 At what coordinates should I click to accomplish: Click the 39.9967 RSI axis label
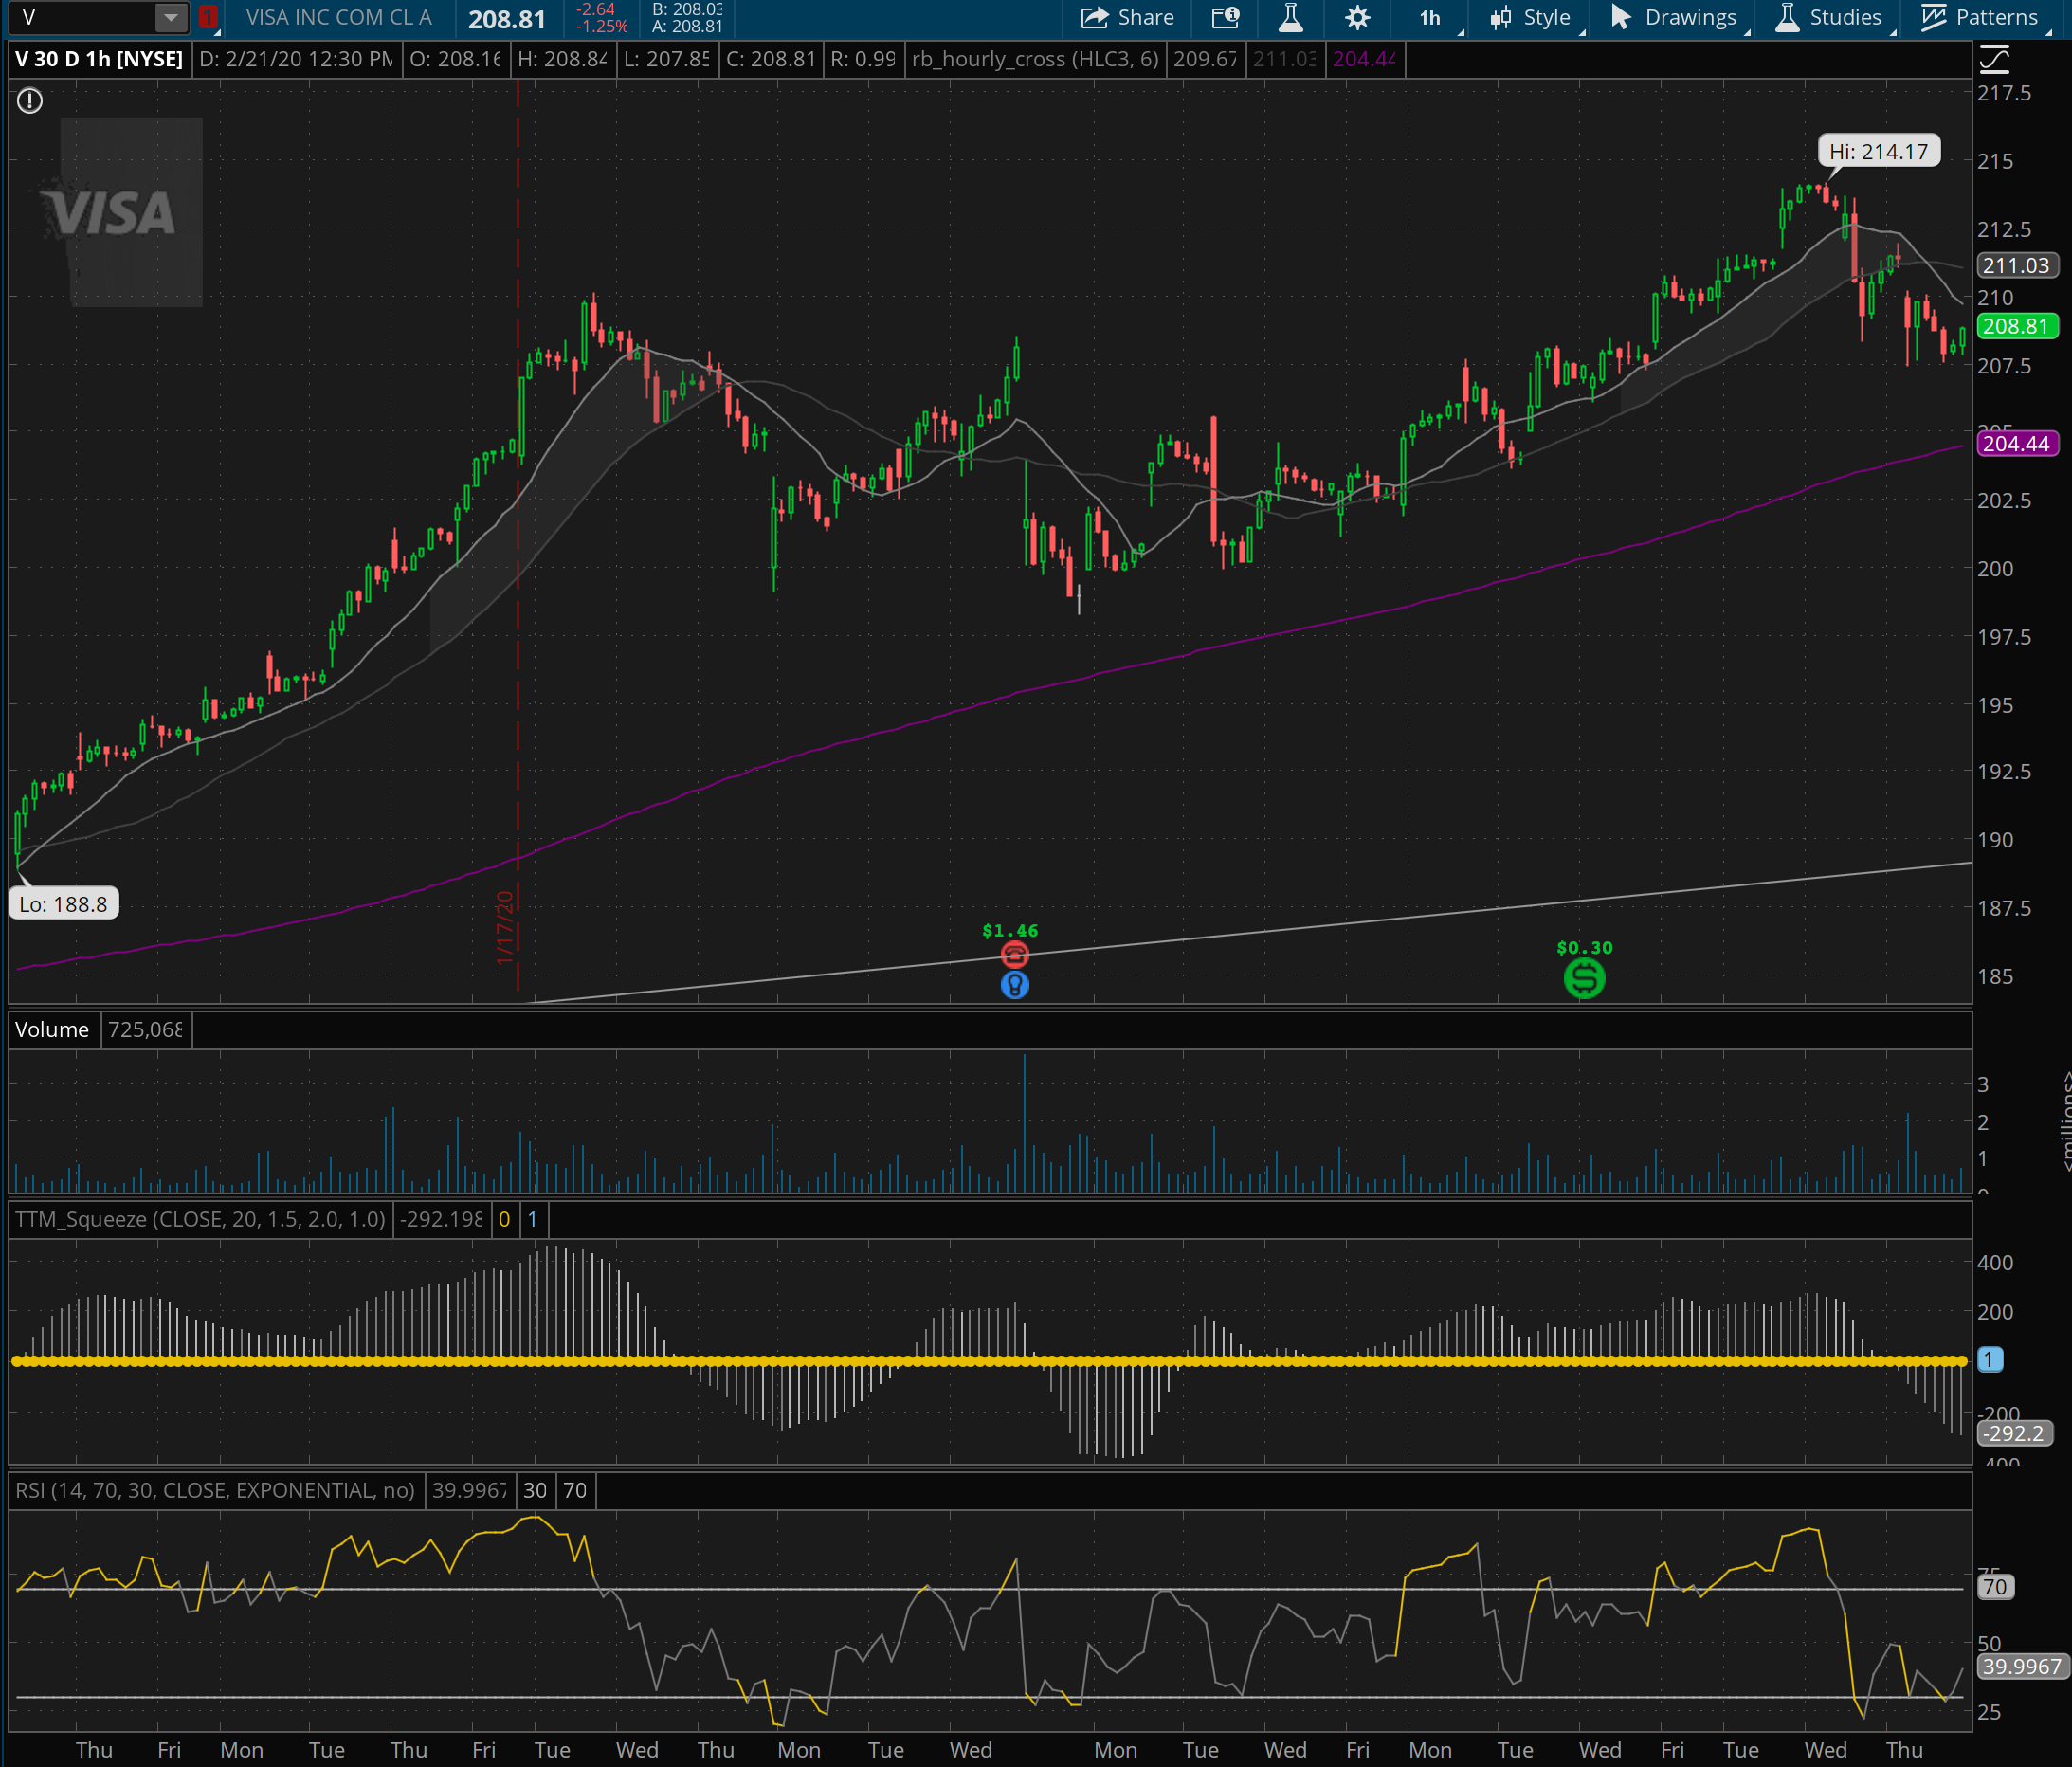(x=2021, y=1666)
